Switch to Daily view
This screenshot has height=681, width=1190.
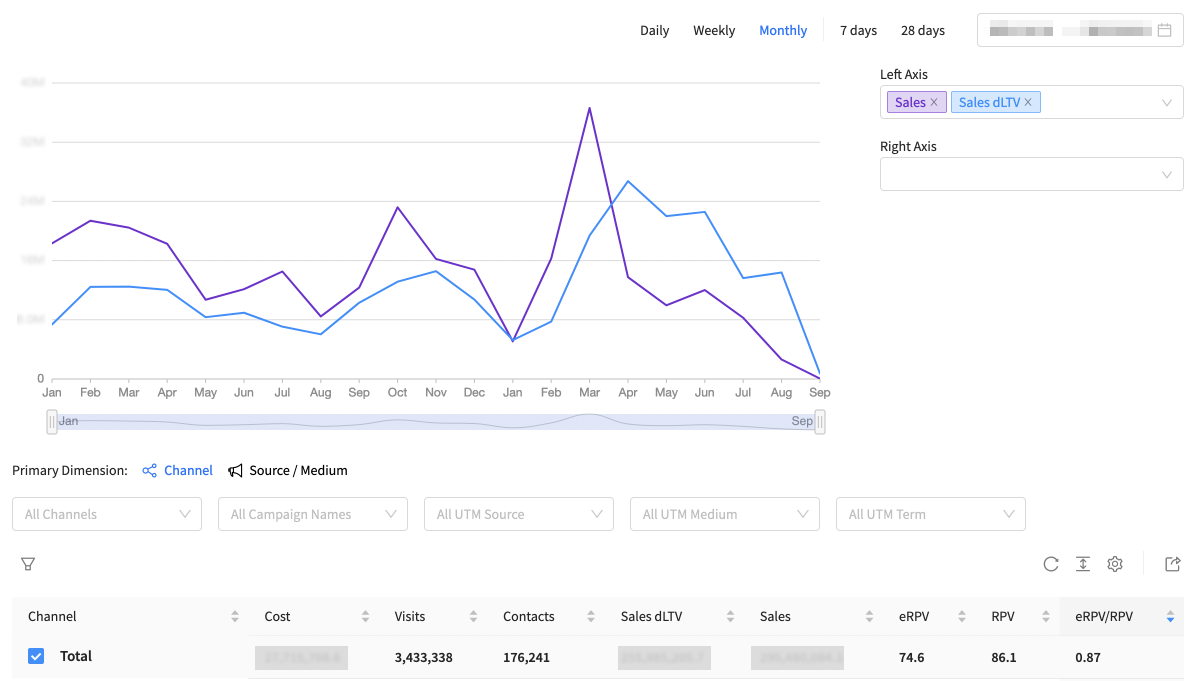click(654, 30)
